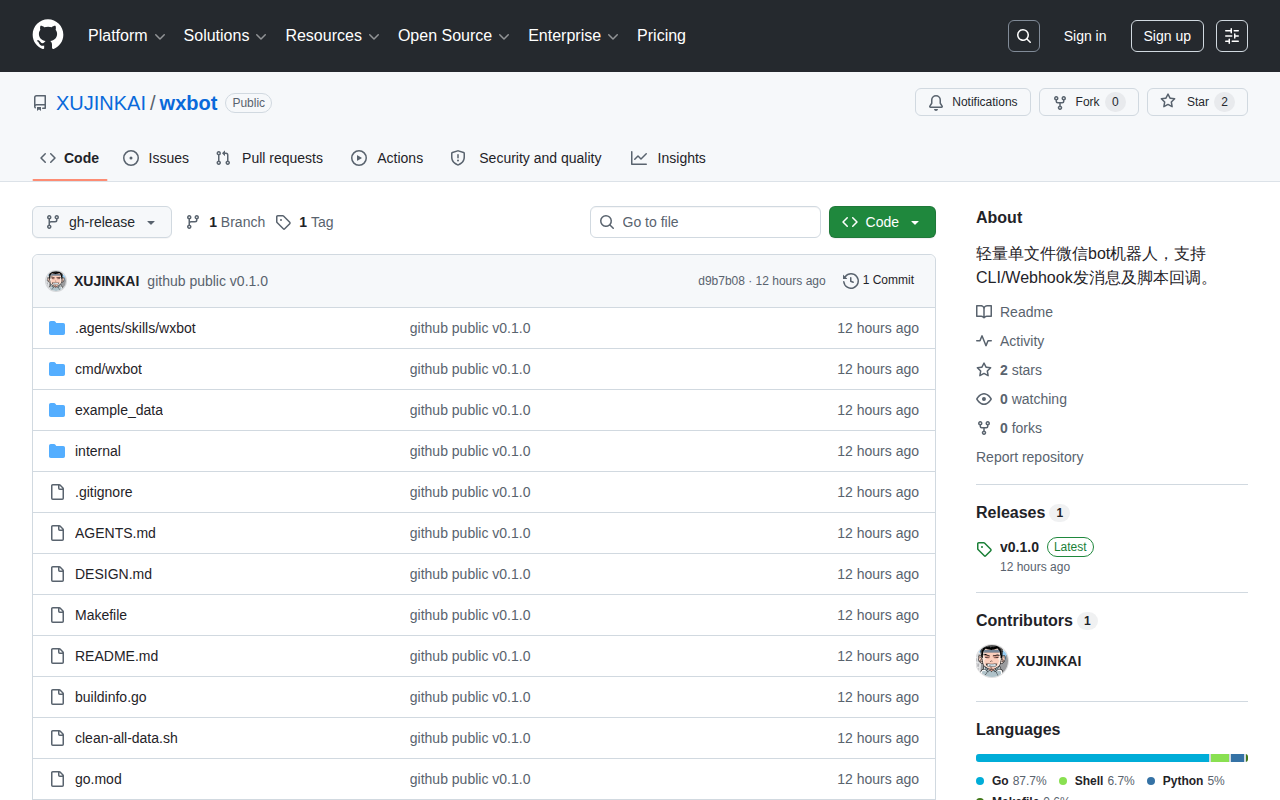Viewport: 1280px width, 800px height.
Task: Expand the Platform menu
Action: pyautogui.click(x=126, y=36)
